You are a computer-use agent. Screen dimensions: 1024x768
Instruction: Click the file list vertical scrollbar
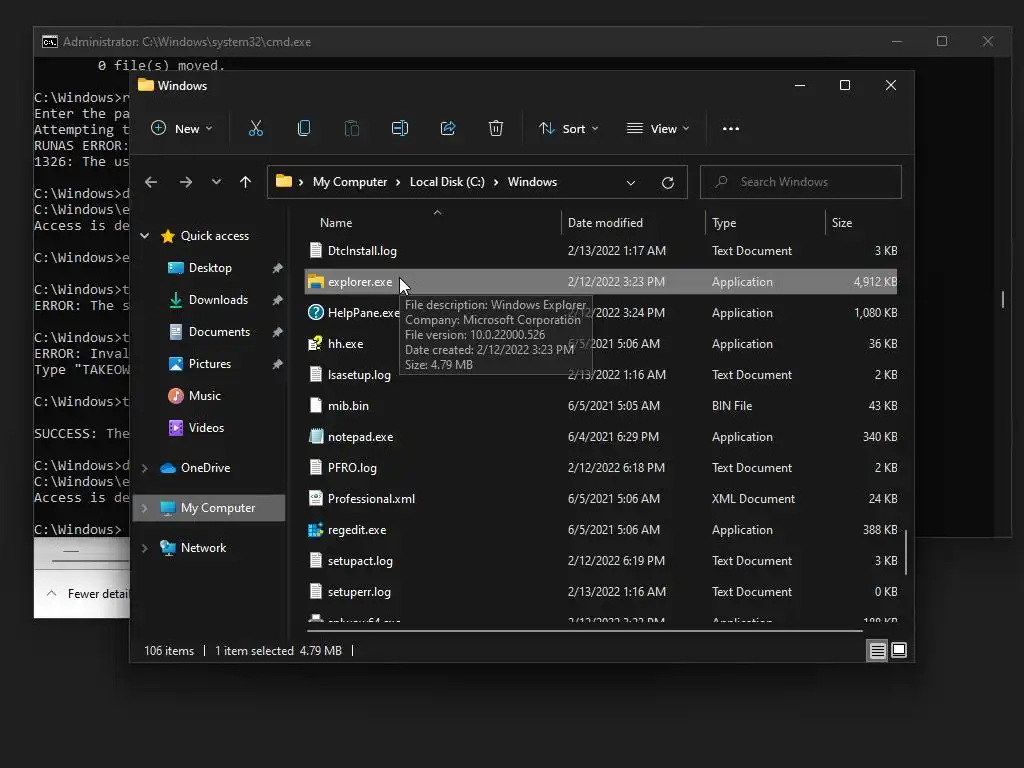click(906, 552)
